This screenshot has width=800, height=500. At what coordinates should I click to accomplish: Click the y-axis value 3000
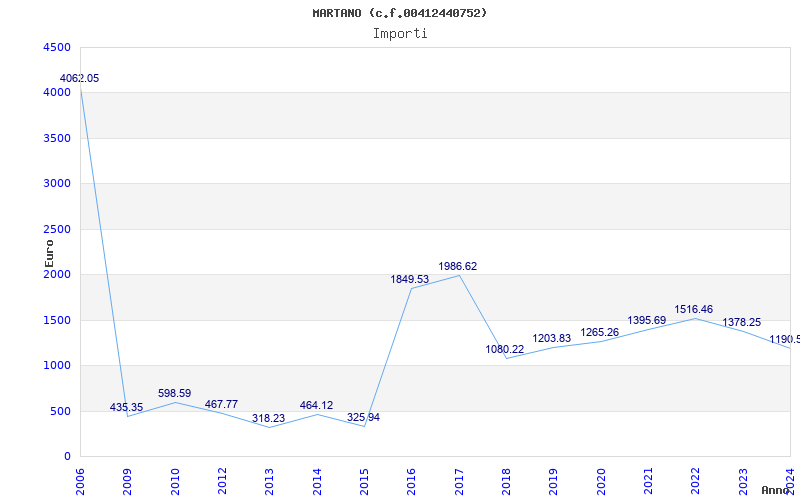(x=57, y=184)
